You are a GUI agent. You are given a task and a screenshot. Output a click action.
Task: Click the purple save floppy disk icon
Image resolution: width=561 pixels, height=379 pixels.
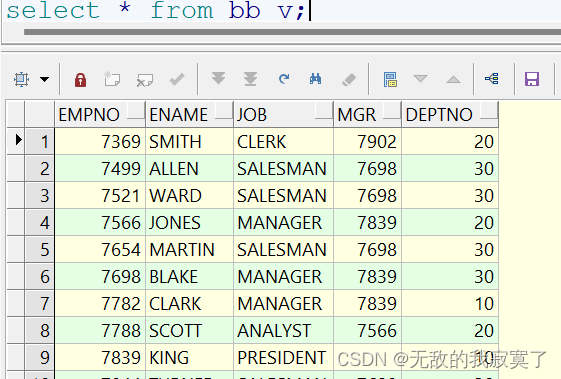pos(532,79)
